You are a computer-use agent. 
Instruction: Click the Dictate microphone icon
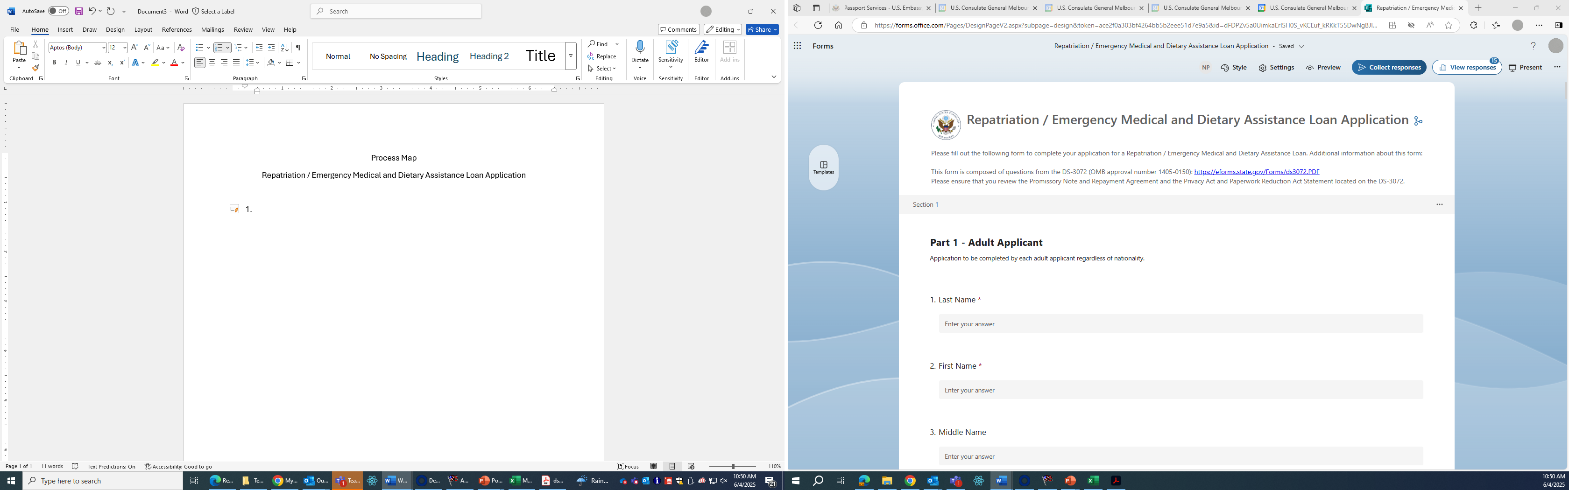pos(640,49)
